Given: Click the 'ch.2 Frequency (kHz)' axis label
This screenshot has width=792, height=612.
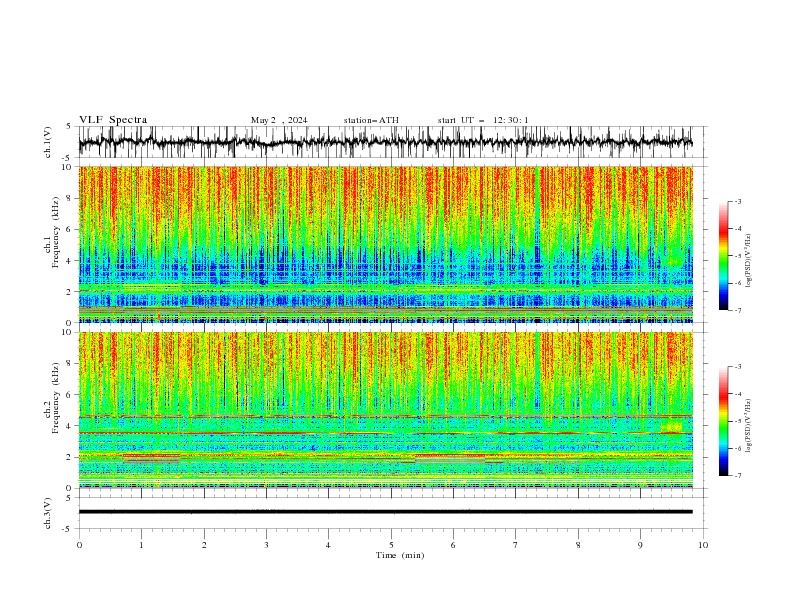Looking at the screenshot, I should 52,398.
